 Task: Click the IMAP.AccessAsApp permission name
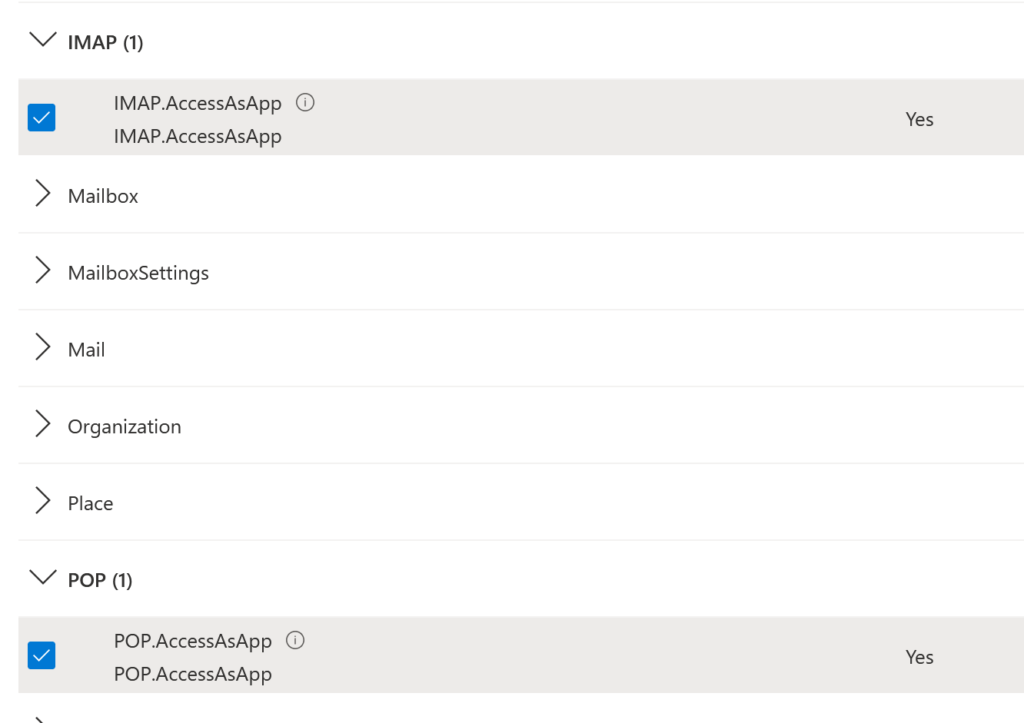197,103
